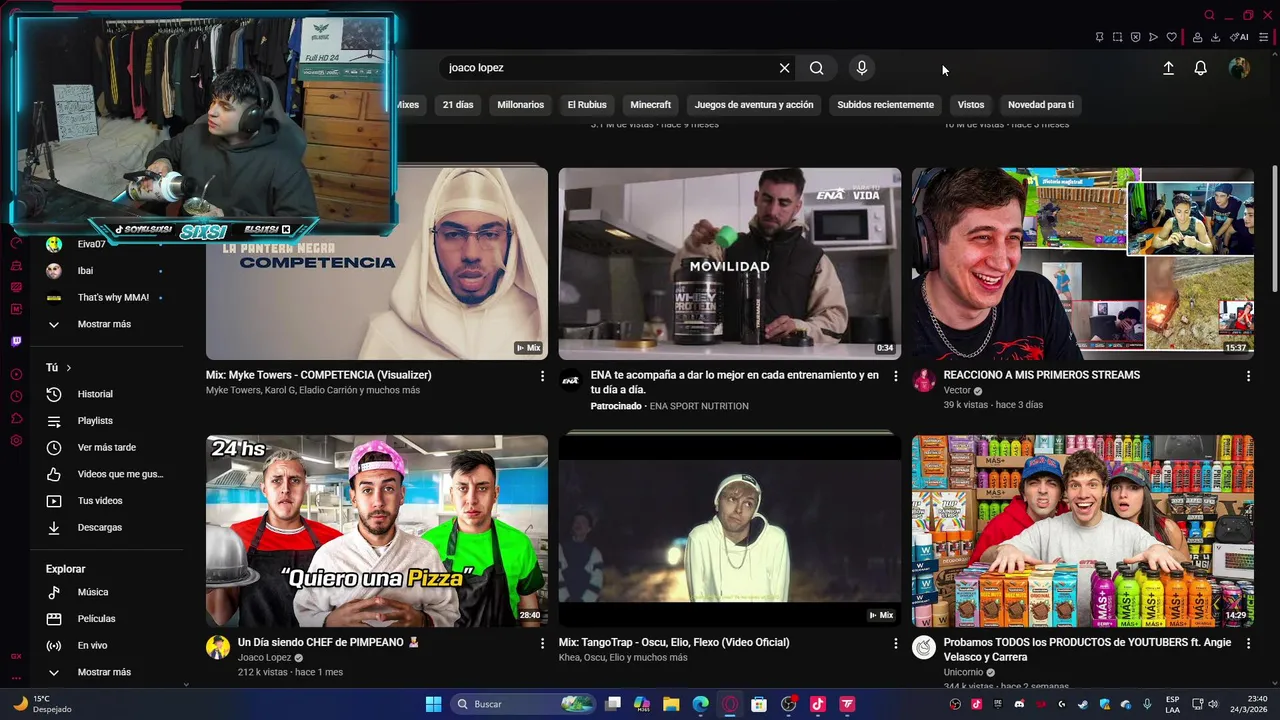Open the account avatar menu

tap(1239, 68)
